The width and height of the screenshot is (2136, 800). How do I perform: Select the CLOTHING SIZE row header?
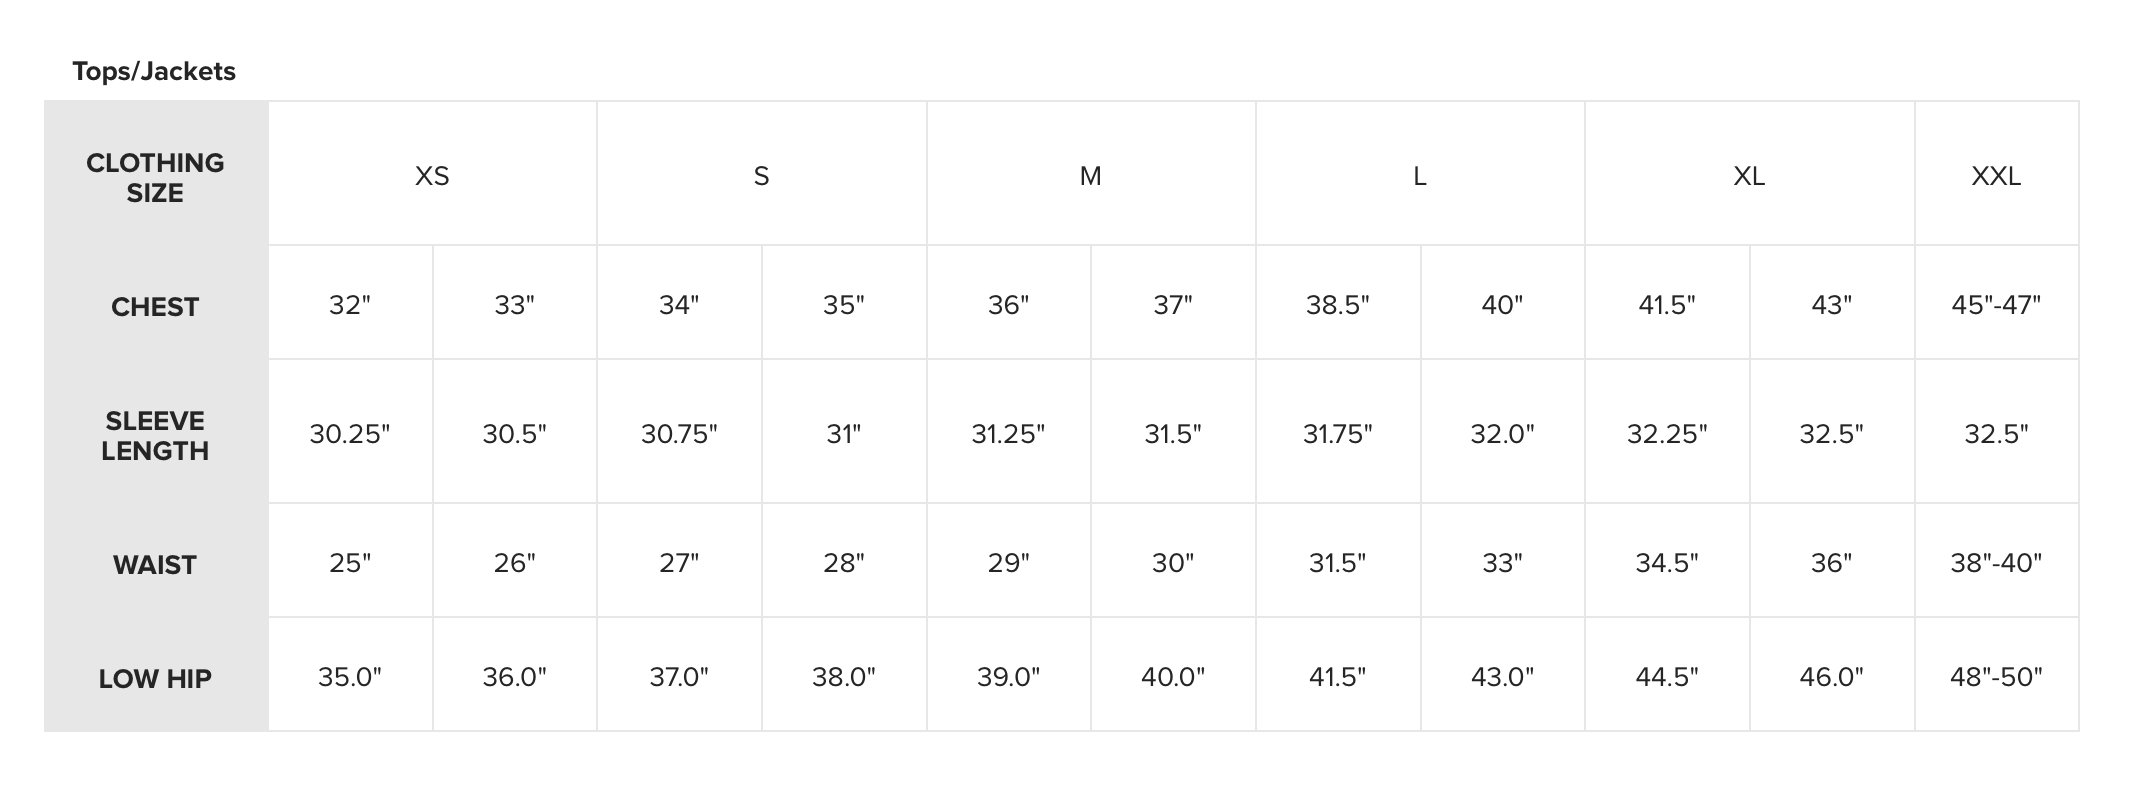pos(155,177)
